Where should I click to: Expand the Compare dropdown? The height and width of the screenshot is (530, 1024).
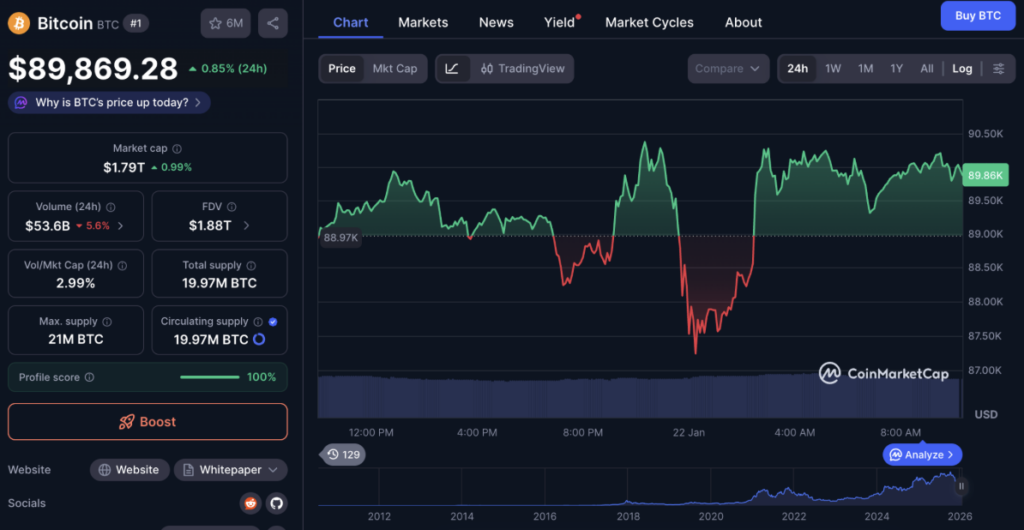coord(727,68)
